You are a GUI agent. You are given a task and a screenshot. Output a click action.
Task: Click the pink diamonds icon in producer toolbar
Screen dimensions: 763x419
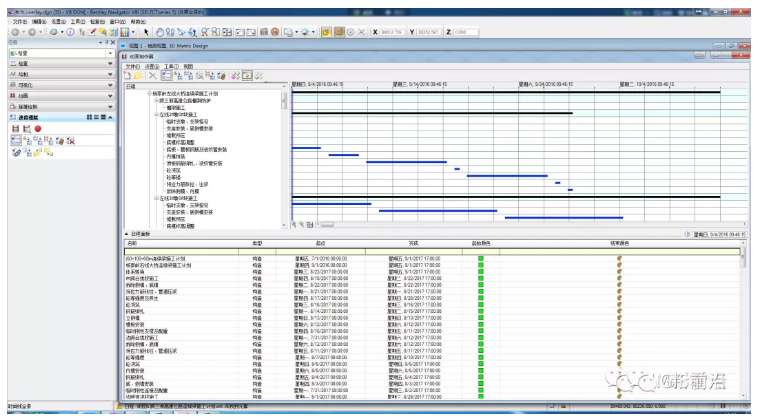click(x=236, y=75)
